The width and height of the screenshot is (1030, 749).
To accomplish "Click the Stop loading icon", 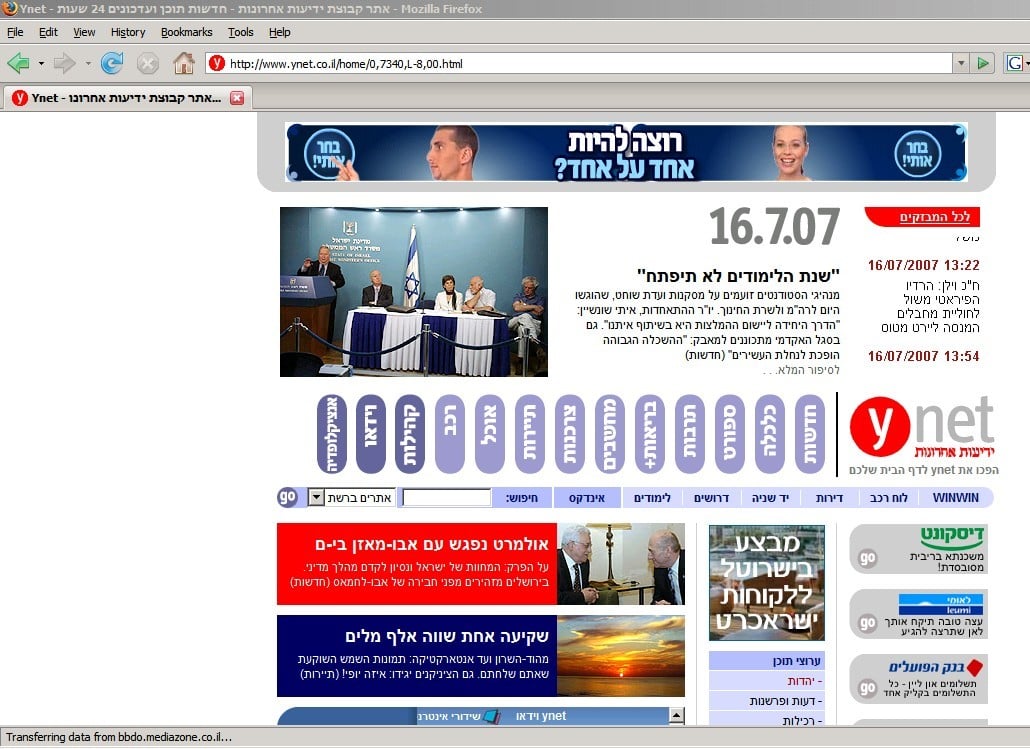I will [x=148, y=64].
